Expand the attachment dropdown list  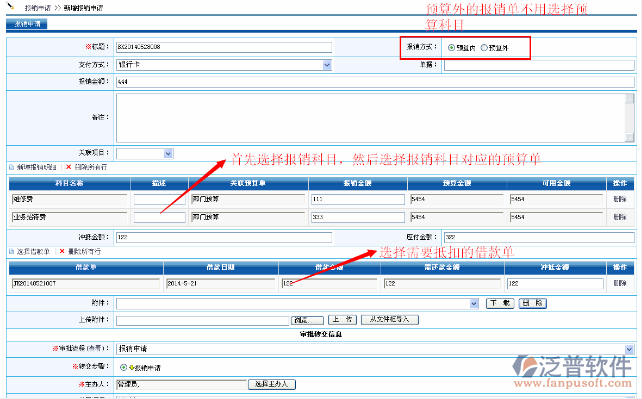click(474, 303)
